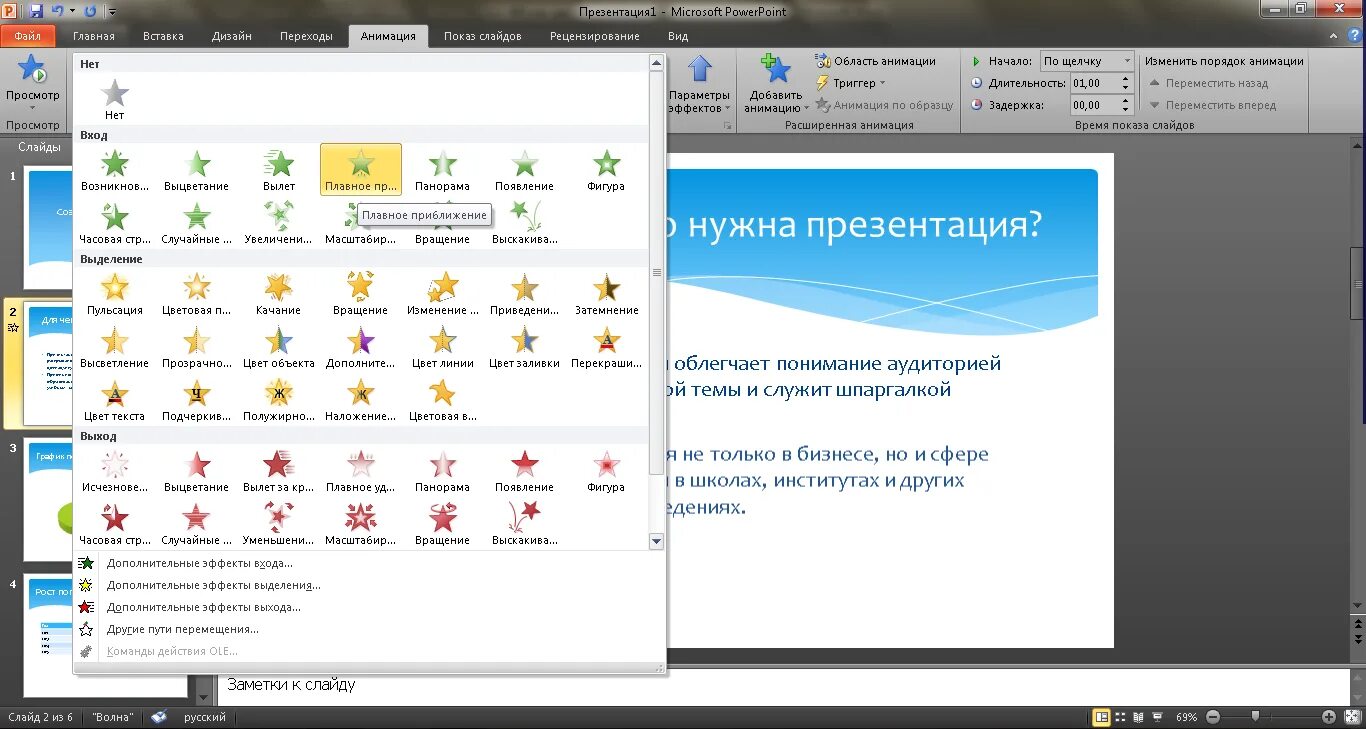Click the русский language indicator
This screenshot has height=729, width=1366.
coord(205,717)
